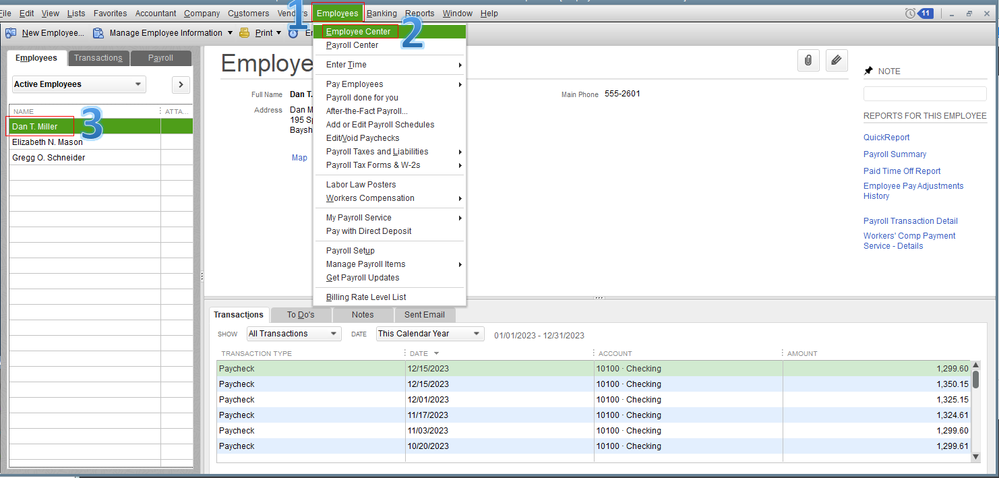Open the Help menu
This screenshot has height=478, width=999.
click(x=489, y=13)
